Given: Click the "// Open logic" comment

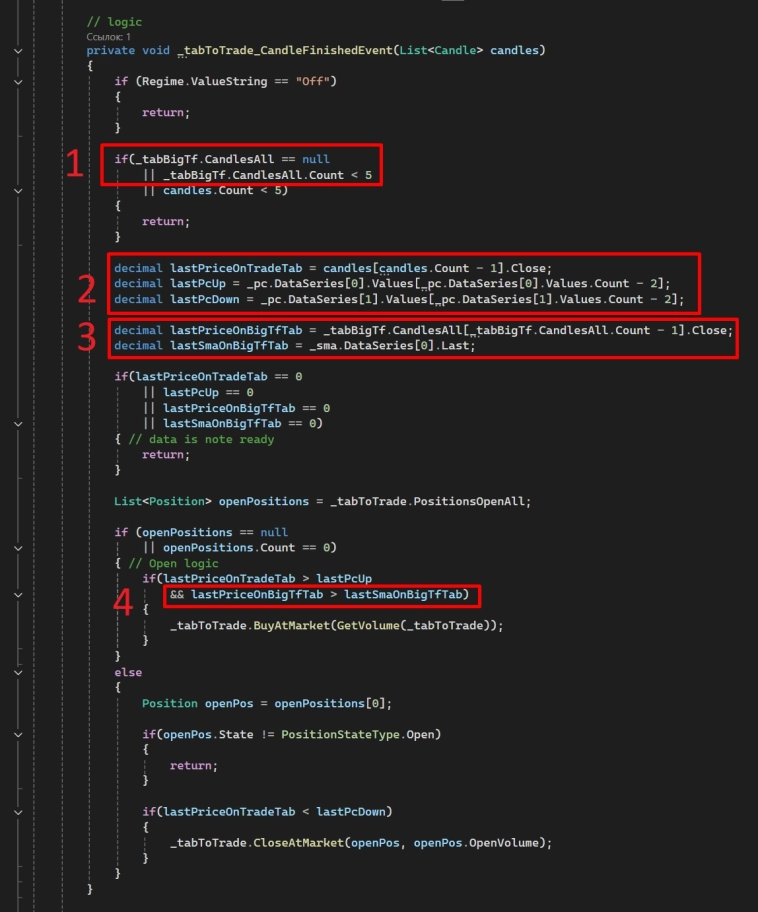Looking at the screenshot, I should coord(173,564).
